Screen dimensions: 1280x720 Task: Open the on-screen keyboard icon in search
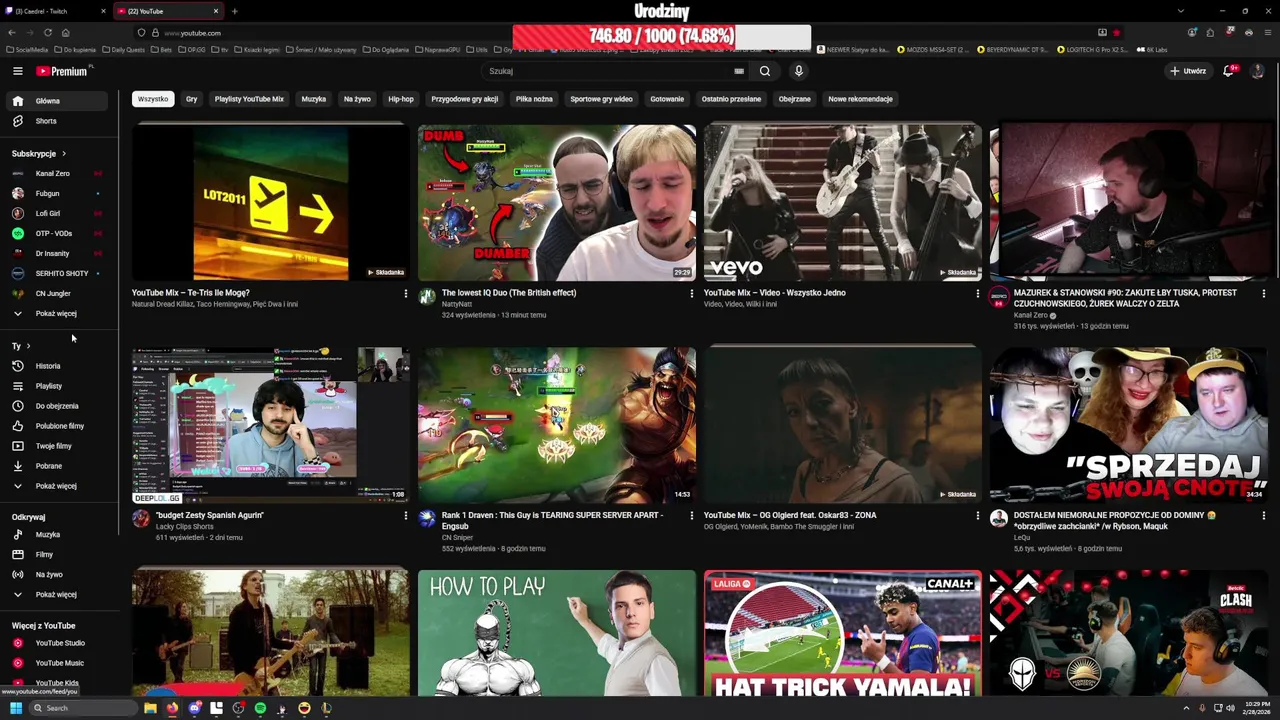tap(739, 71)
